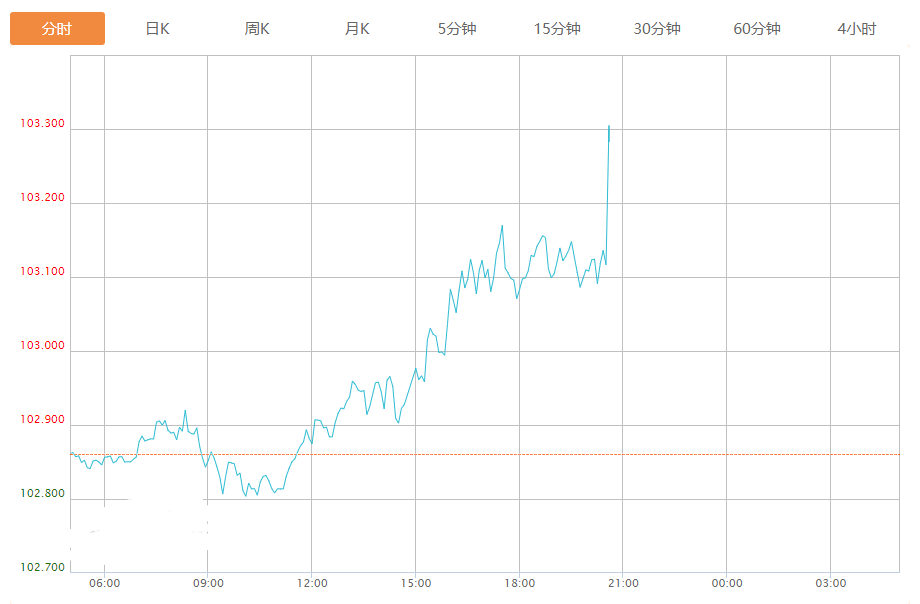
Task: Click the 00:00 time axis label
Action: point(727,584)
